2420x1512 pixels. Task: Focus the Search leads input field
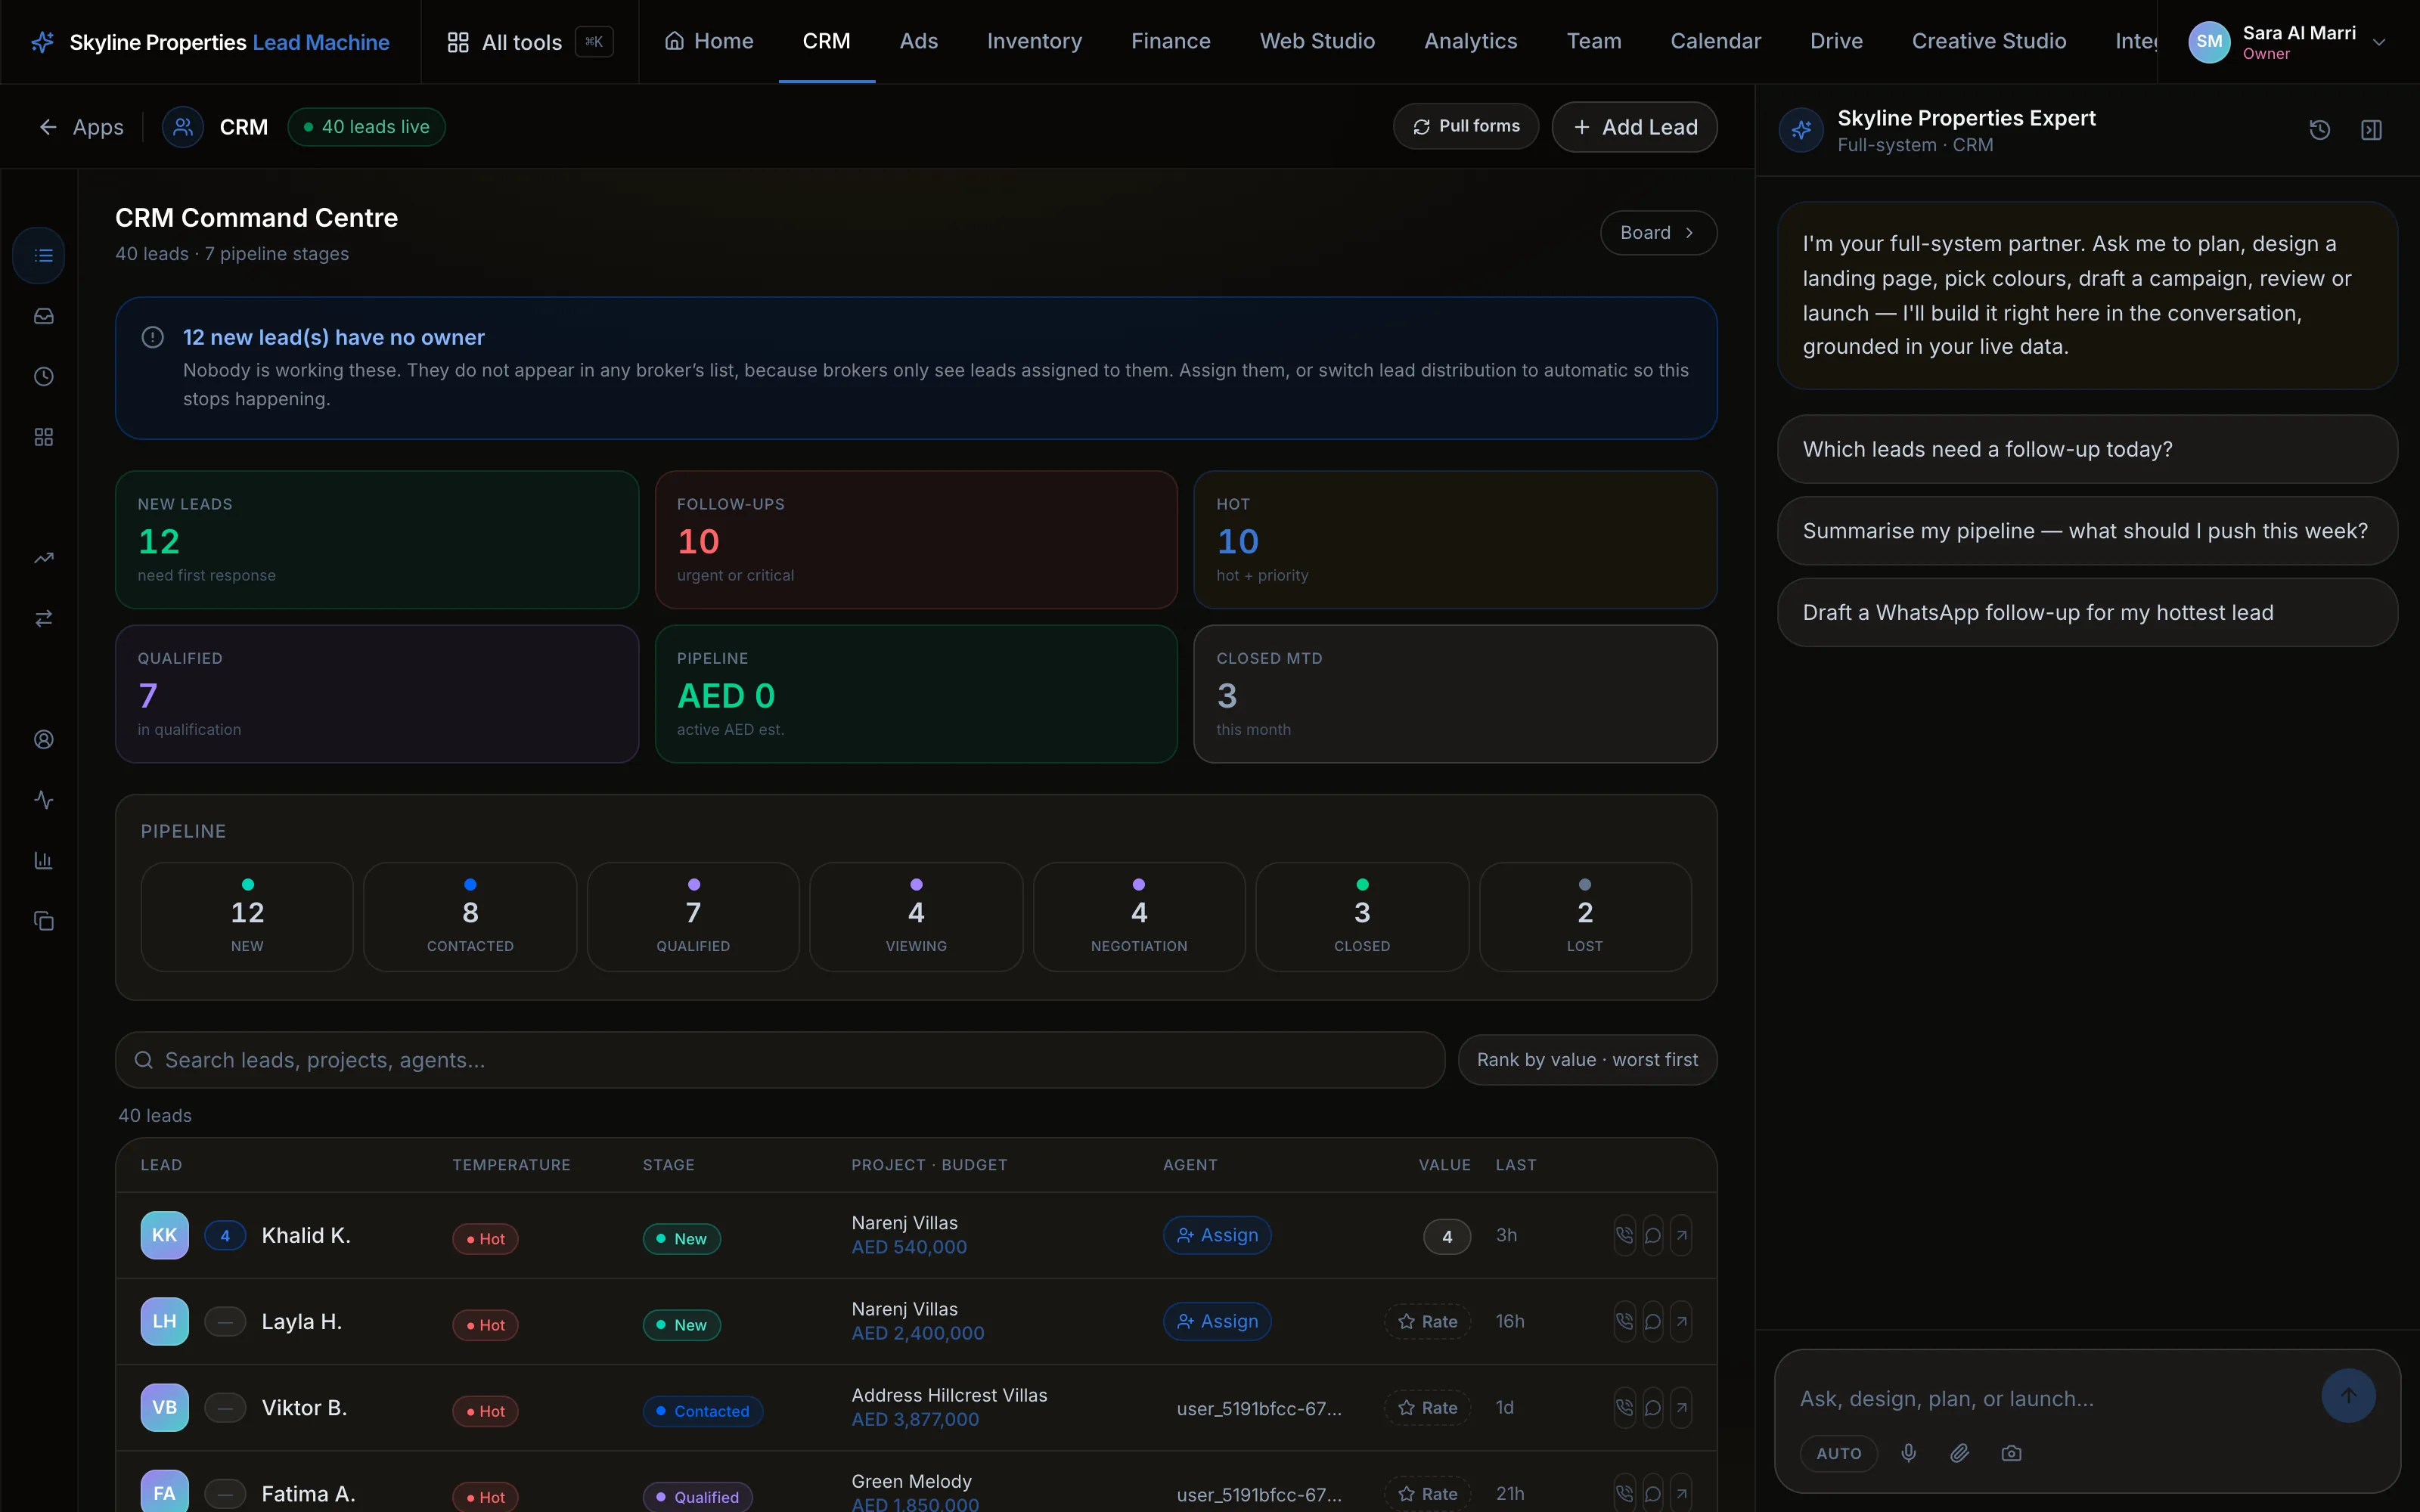[780, 1060]
